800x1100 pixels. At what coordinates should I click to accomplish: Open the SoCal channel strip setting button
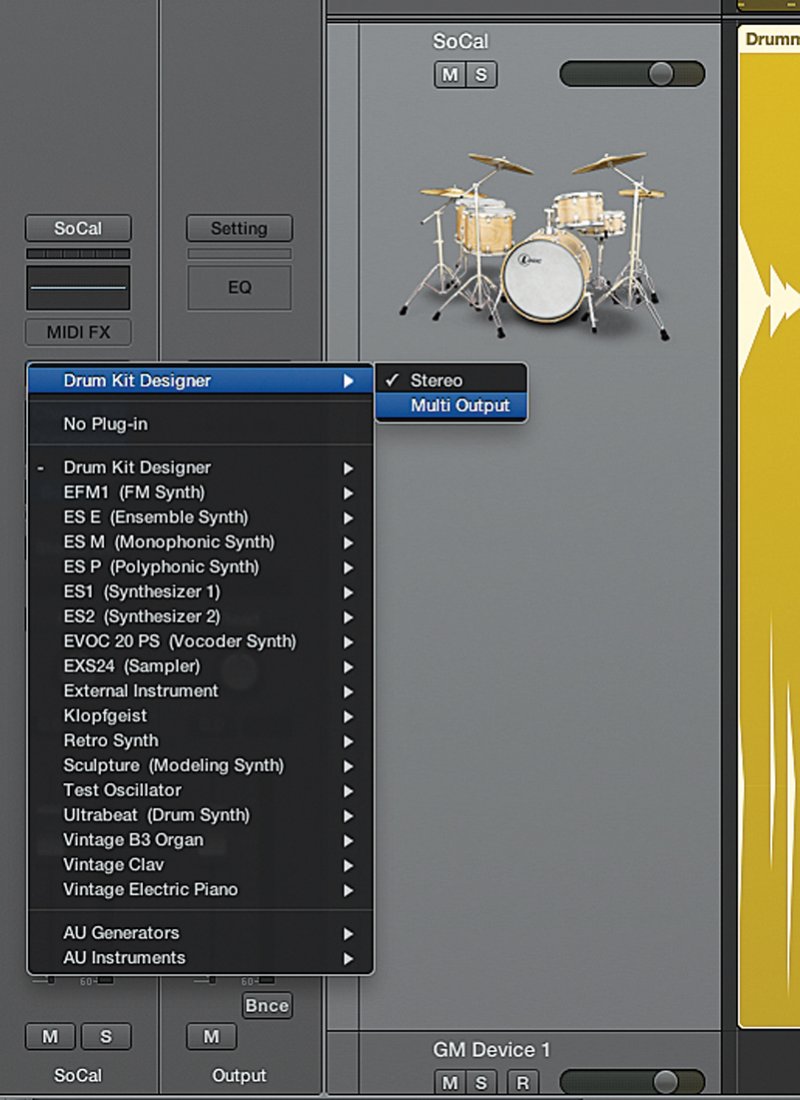tap(78, 228)
